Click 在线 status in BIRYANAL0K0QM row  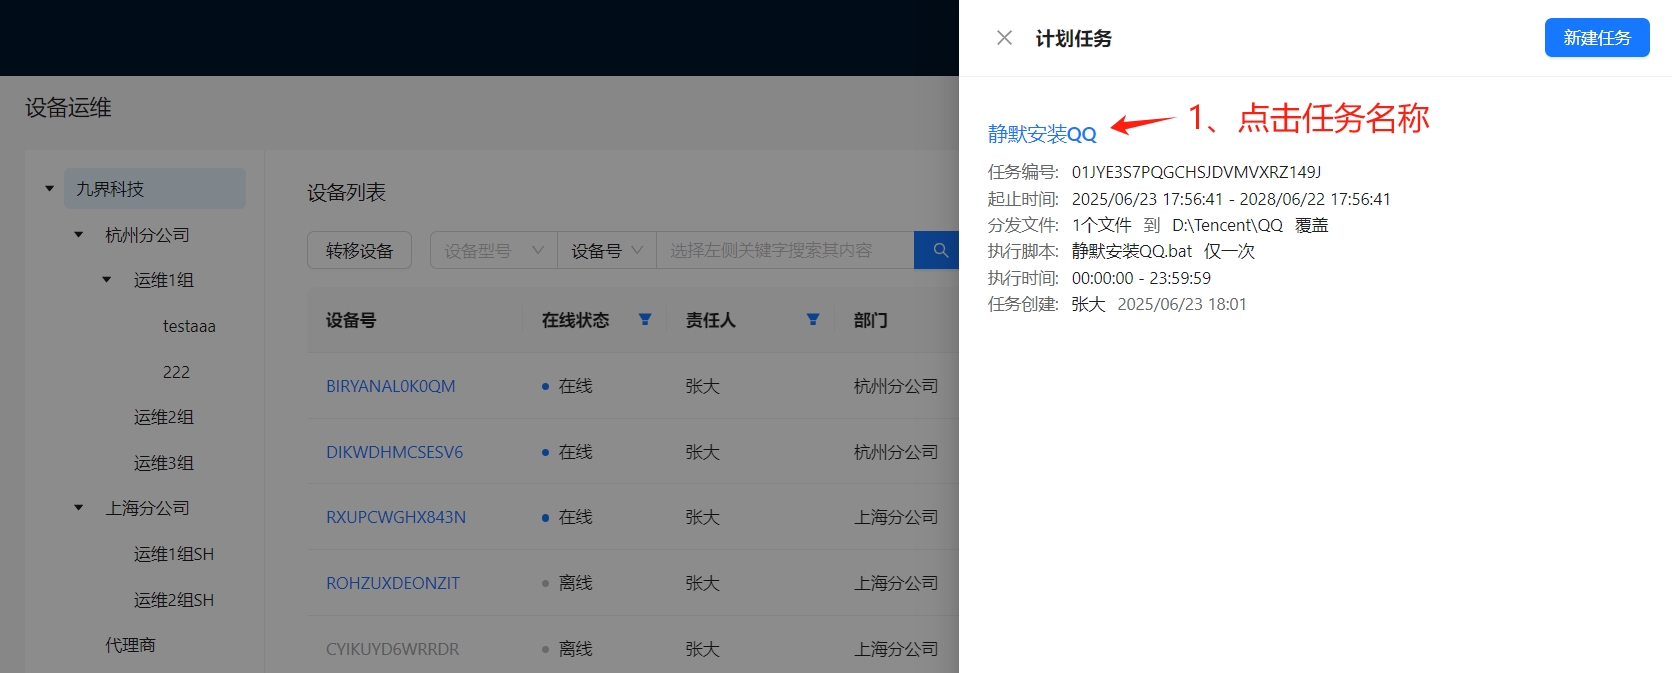coord(575,386)
